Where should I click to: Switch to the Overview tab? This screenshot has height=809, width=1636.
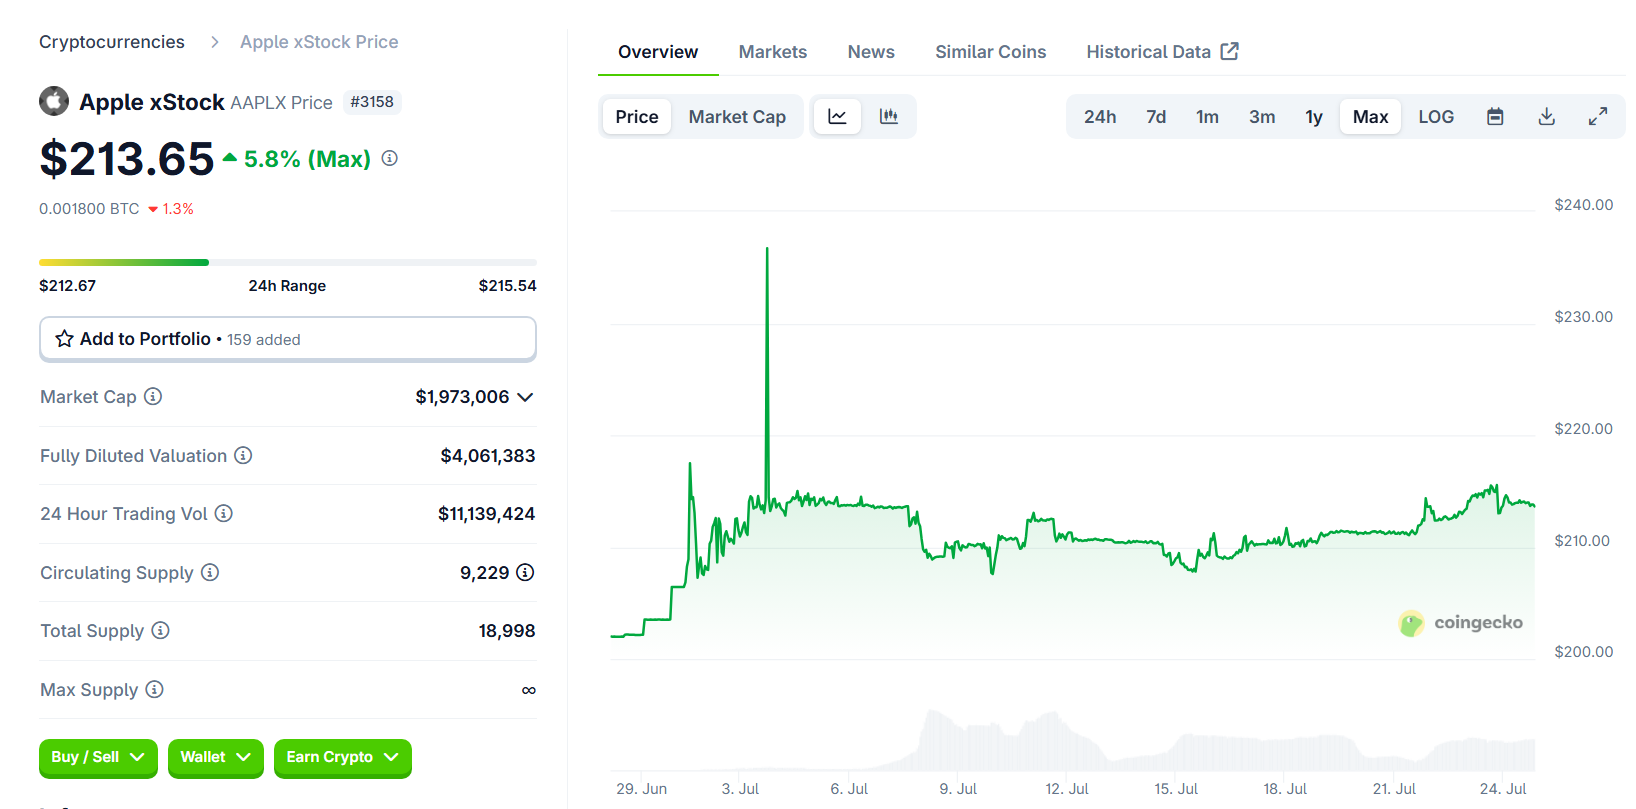point(658,52)
